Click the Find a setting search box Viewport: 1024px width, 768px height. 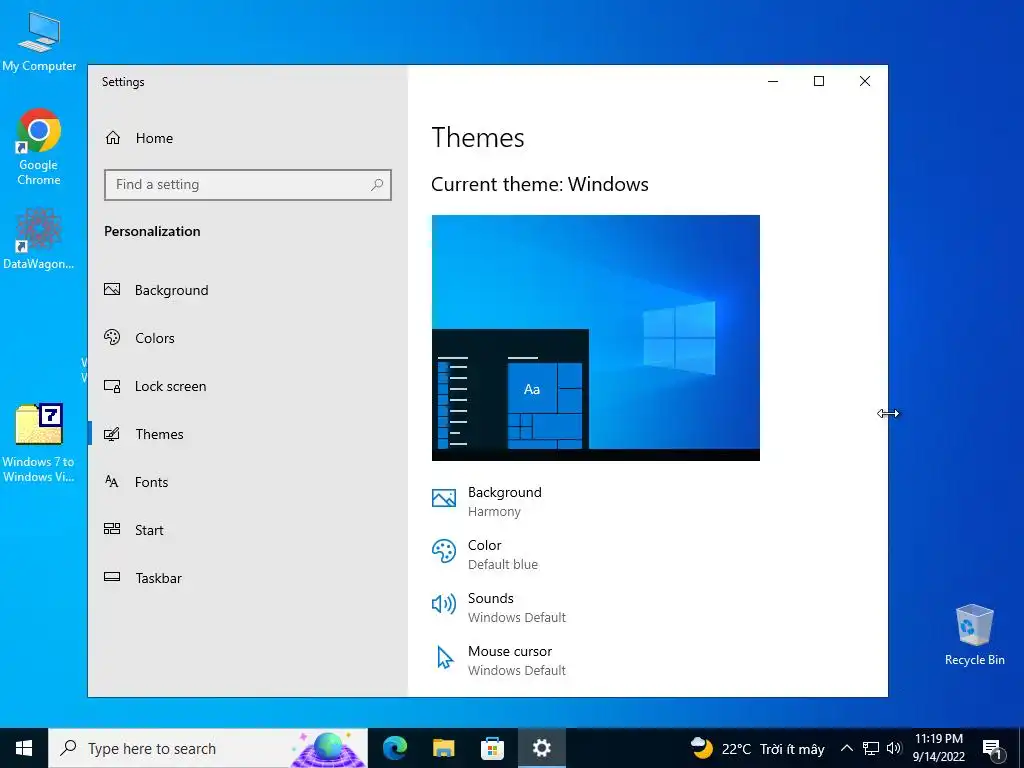tap(248, 185)
